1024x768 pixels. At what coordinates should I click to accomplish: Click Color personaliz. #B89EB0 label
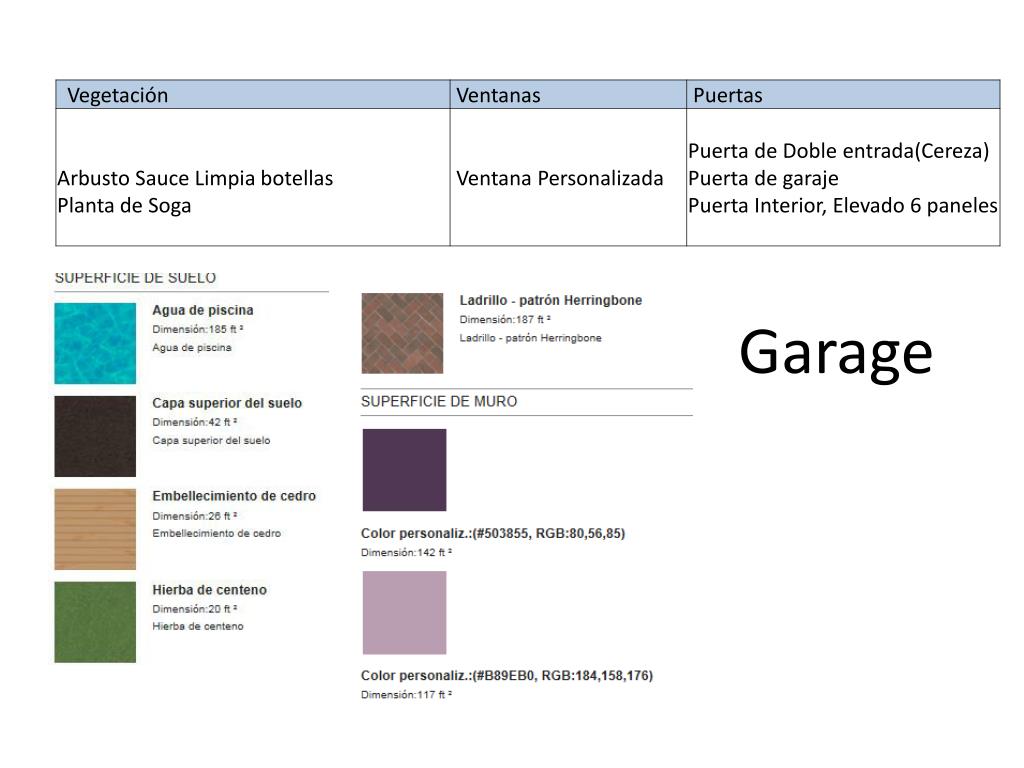pos(507,676)
